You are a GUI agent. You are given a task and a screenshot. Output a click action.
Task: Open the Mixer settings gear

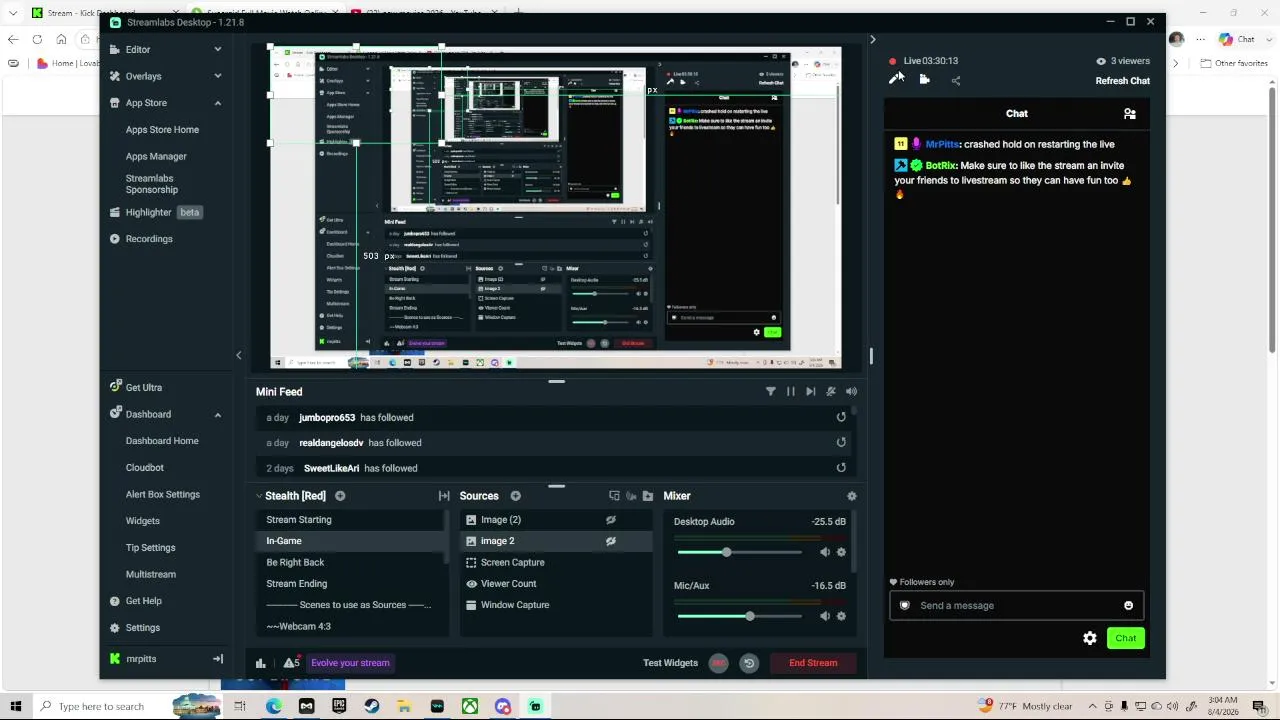pos(852,496)
